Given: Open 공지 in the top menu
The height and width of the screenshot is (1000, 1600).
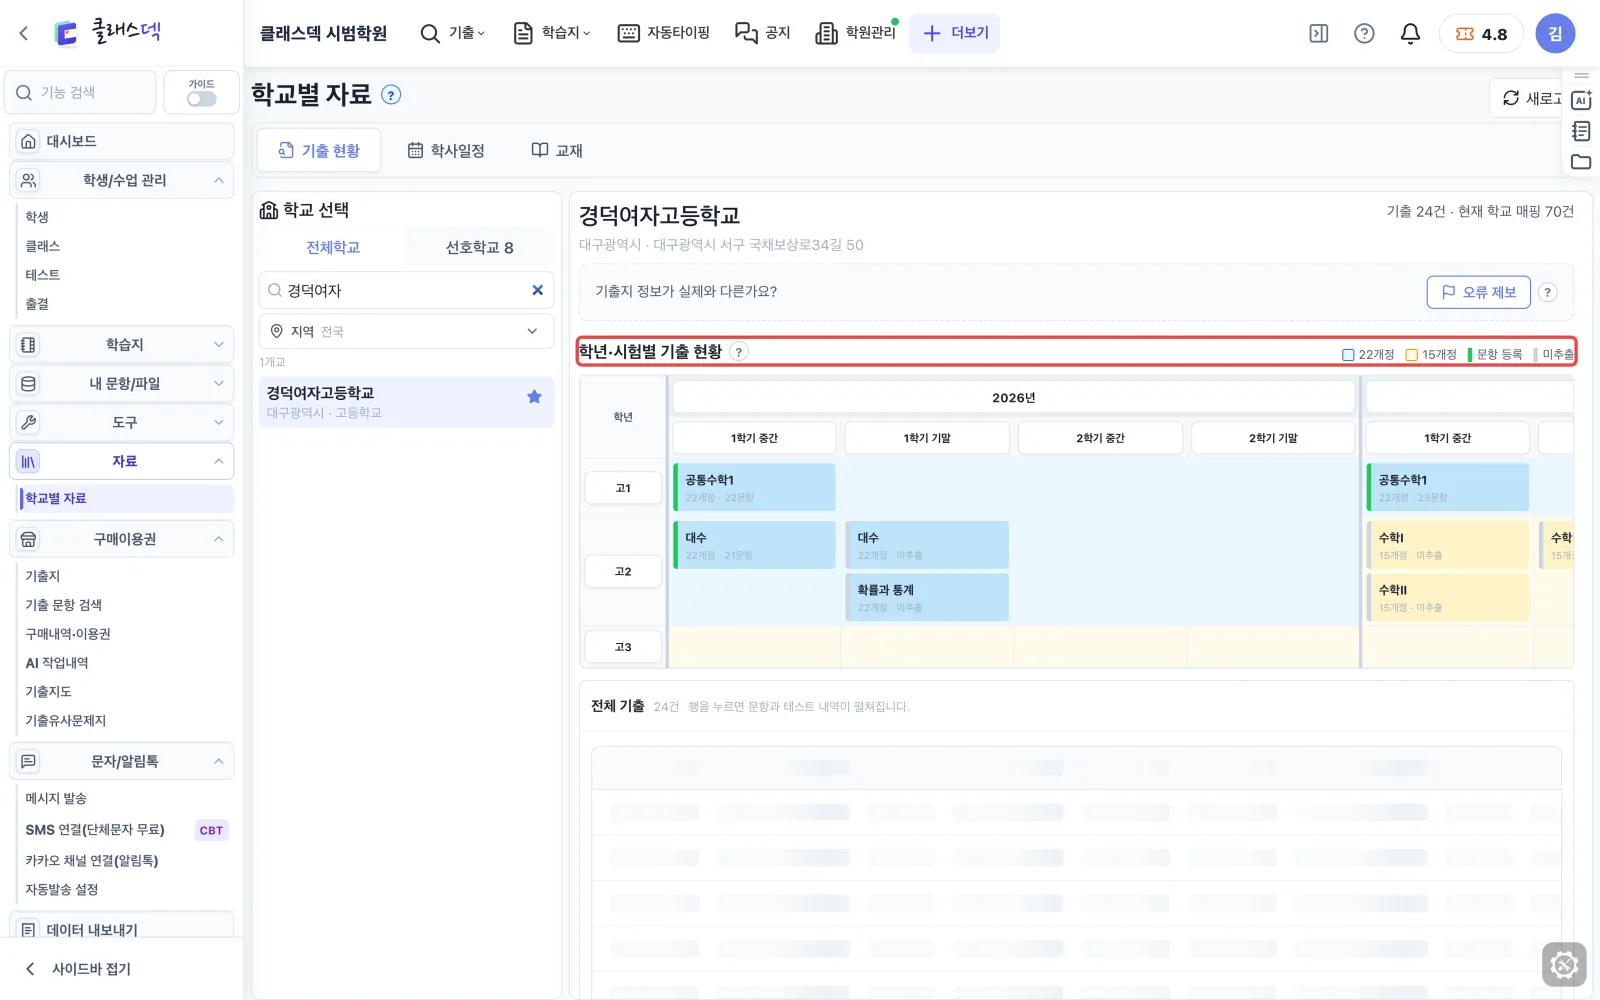Looking at the screenshot, I should (763, 34).
